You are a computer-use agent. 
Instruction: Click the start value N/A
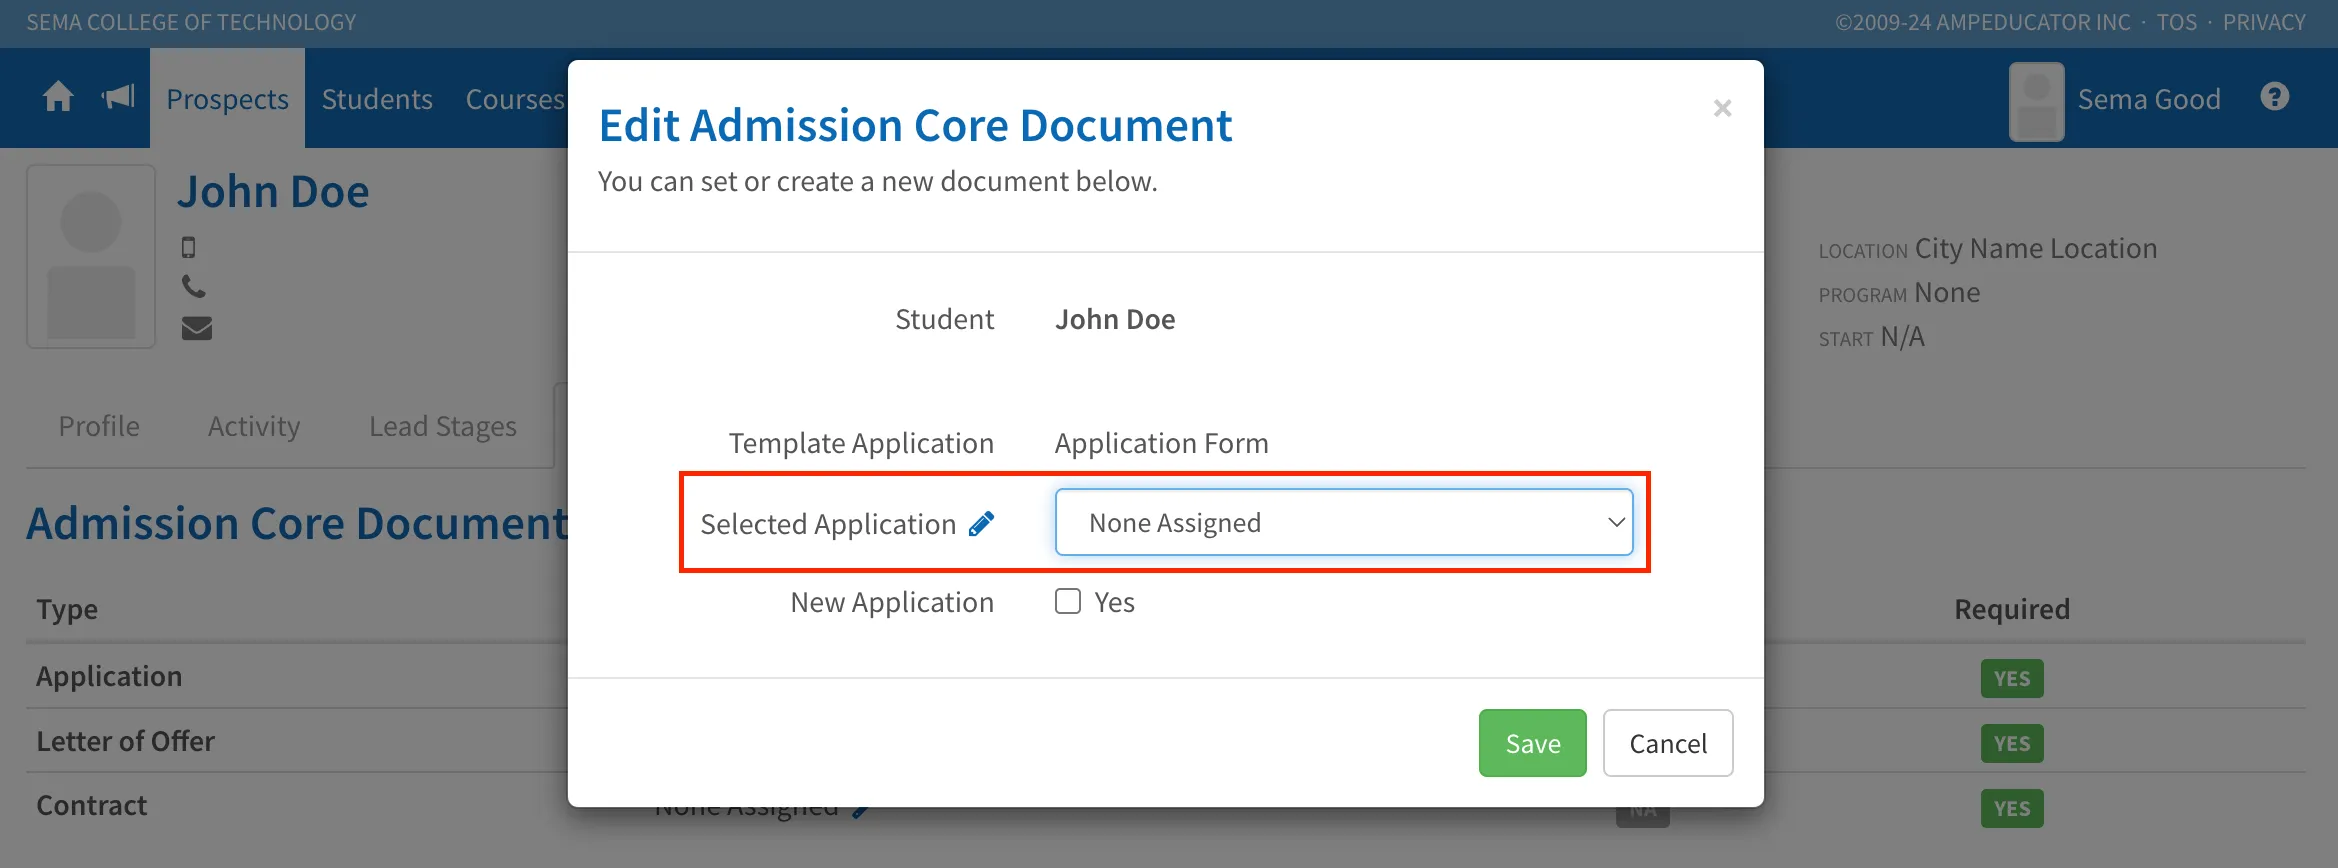coord(1902,336)
